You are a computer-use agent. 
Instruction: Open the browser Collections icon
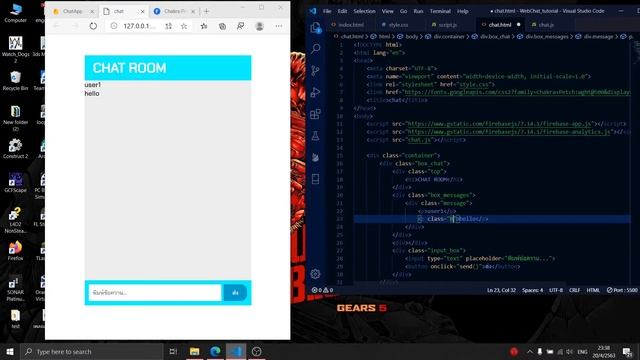click(x=222, y=26)
